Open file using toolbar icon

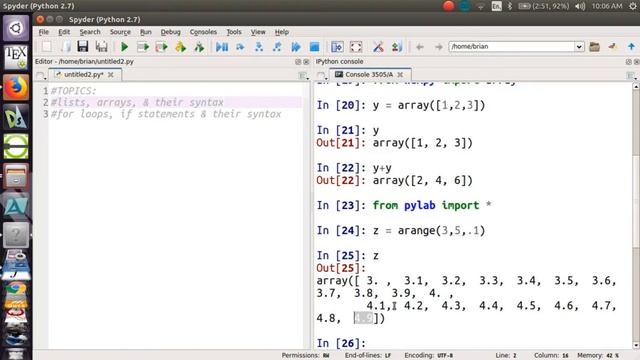click(65, 47)
